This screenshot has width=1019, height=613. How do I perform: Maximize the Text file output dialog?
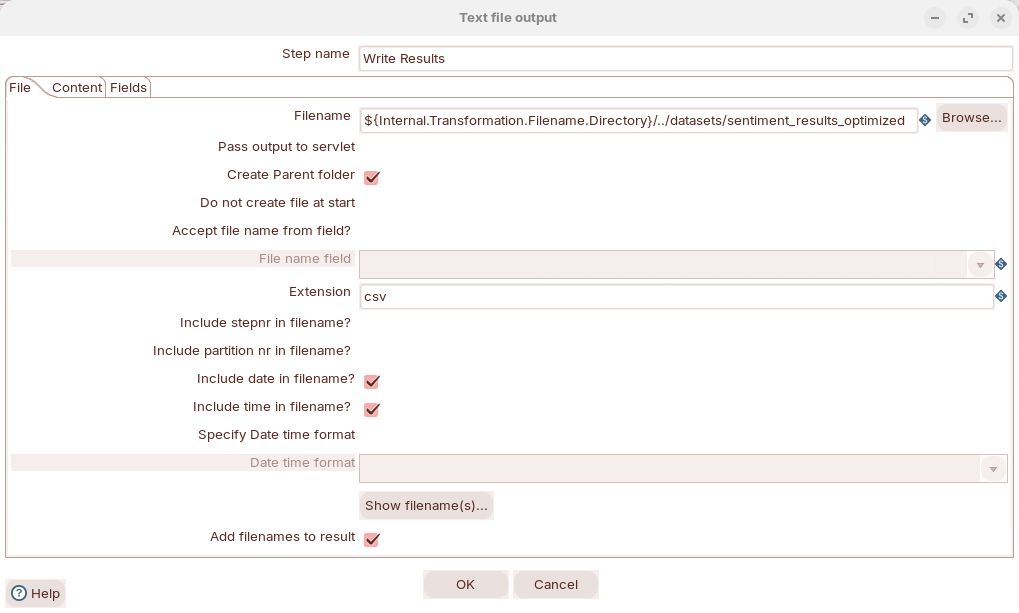(x=967, y=18)
